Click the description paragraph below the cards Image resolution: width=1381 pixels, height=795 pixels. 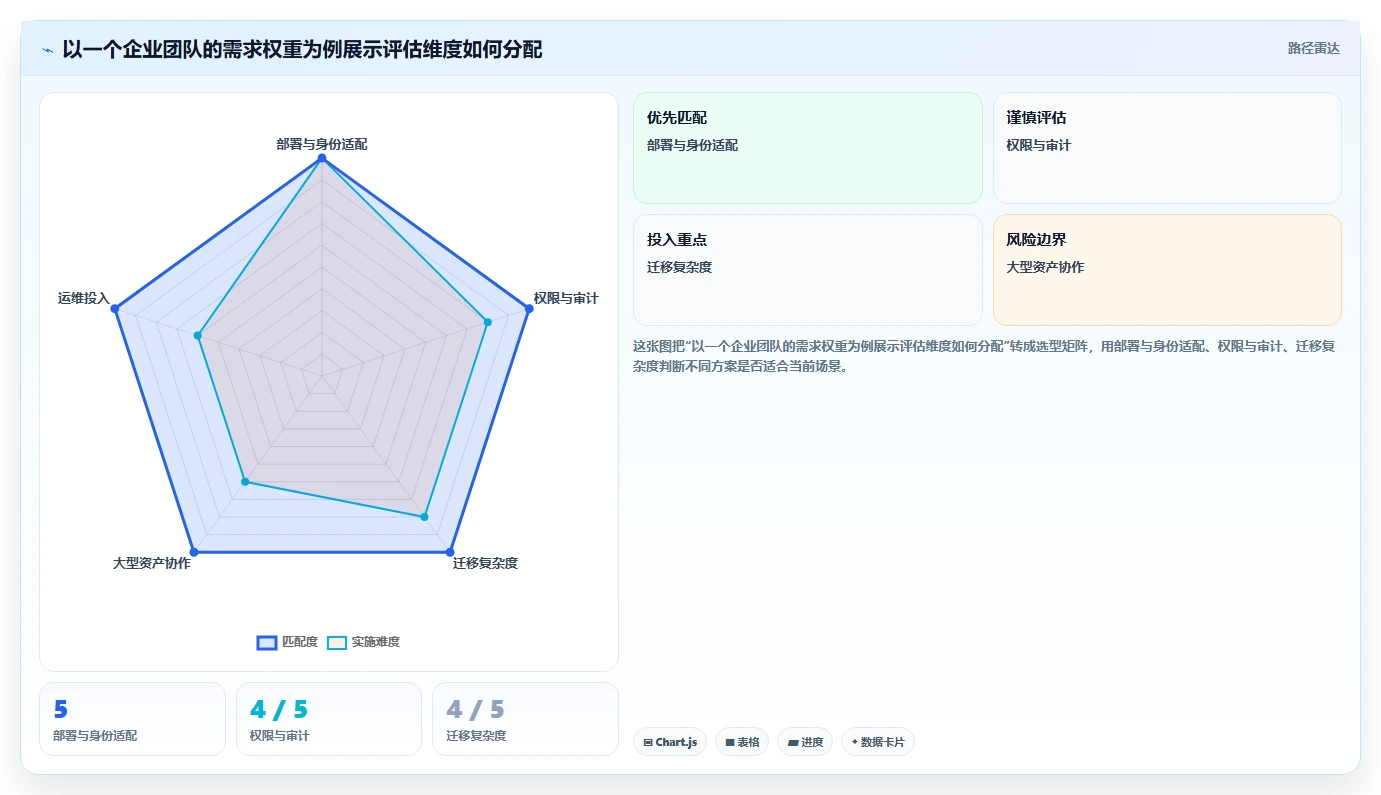click(x=984, y=356)
